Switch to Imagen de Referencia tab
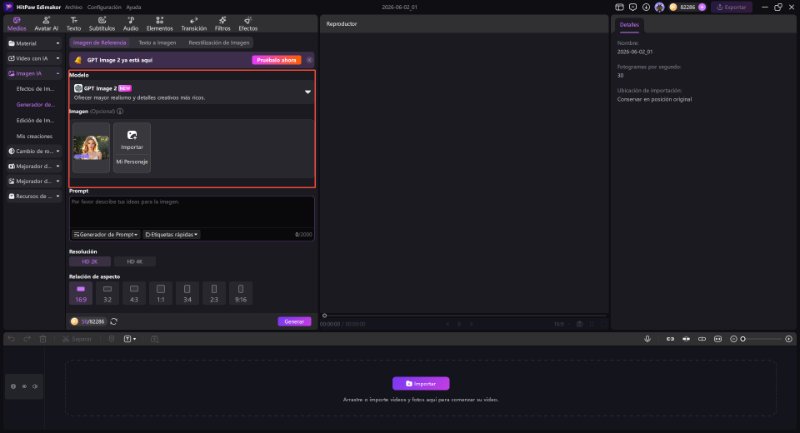 [99, 43]
